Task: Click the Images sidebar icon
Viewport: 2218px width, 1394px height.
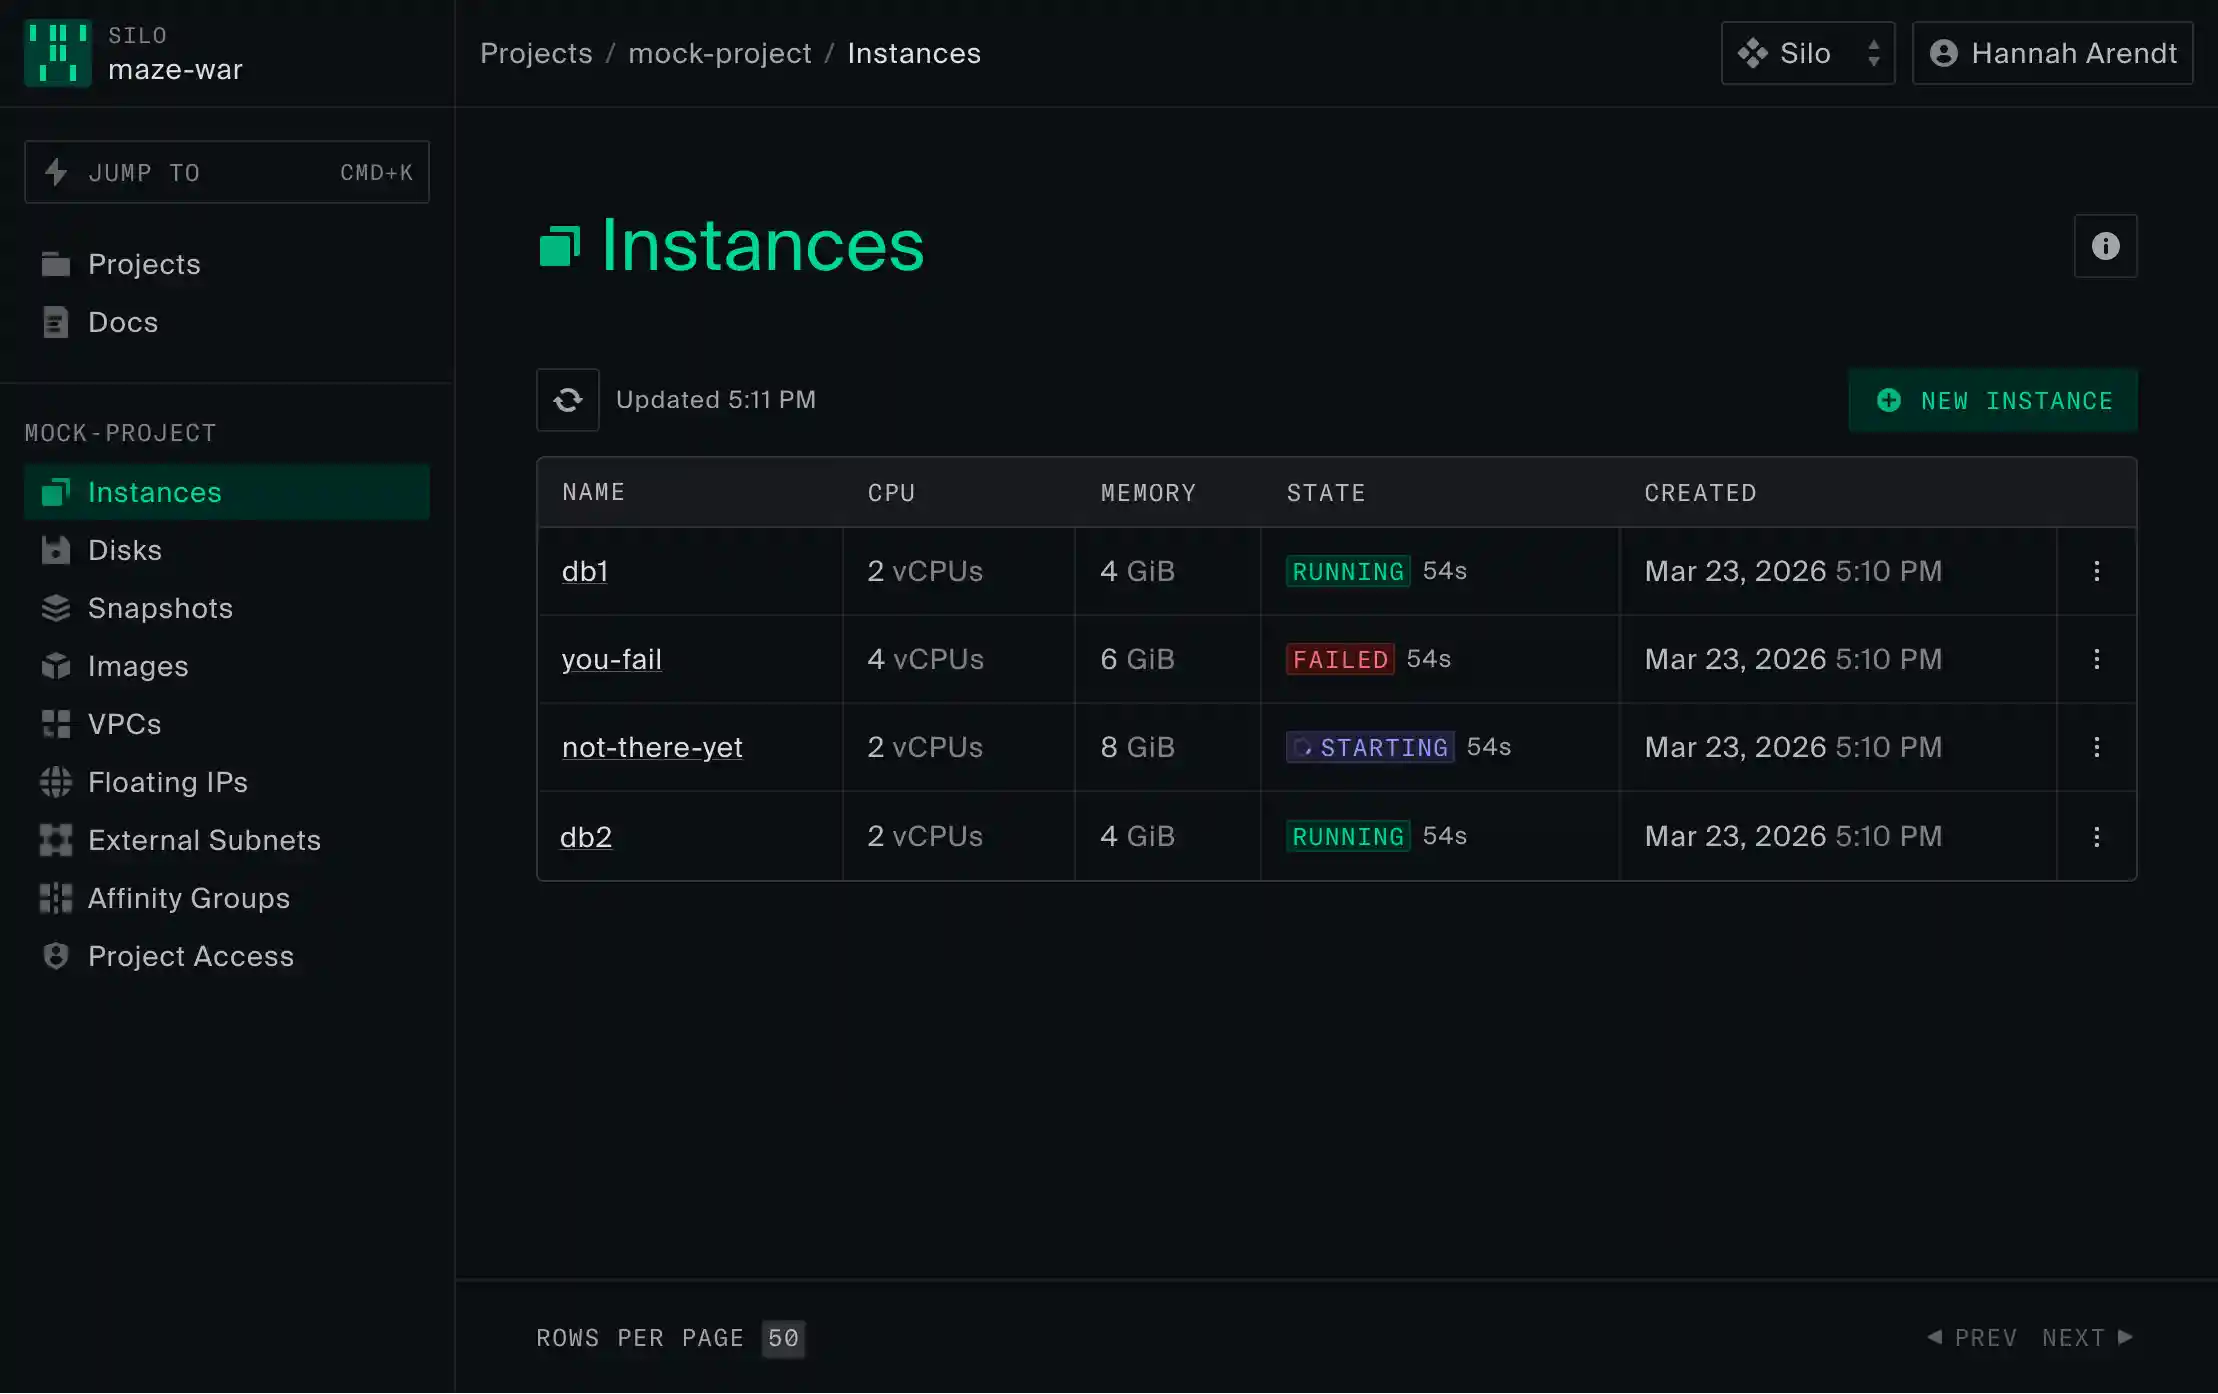Action: click(55, 665)
